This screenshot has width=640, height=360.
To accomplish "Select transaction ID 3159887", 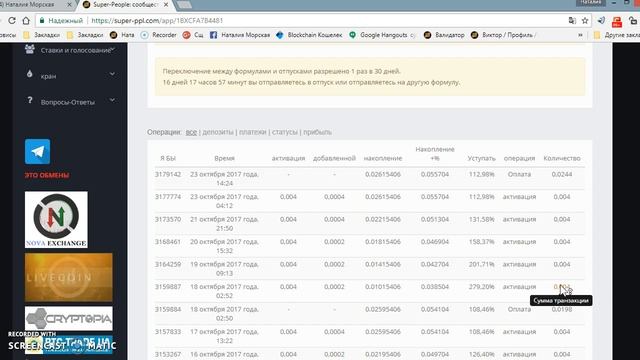I will point(168,287).
